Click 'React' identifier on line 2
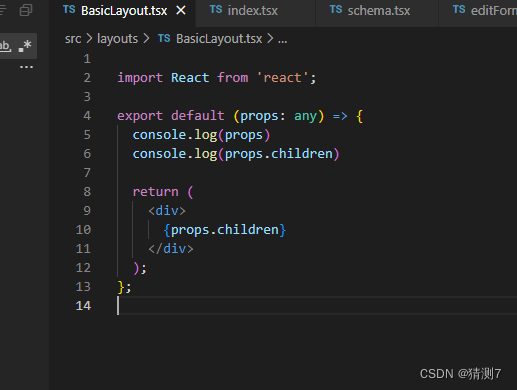The image size is (517, 390). 190,78
